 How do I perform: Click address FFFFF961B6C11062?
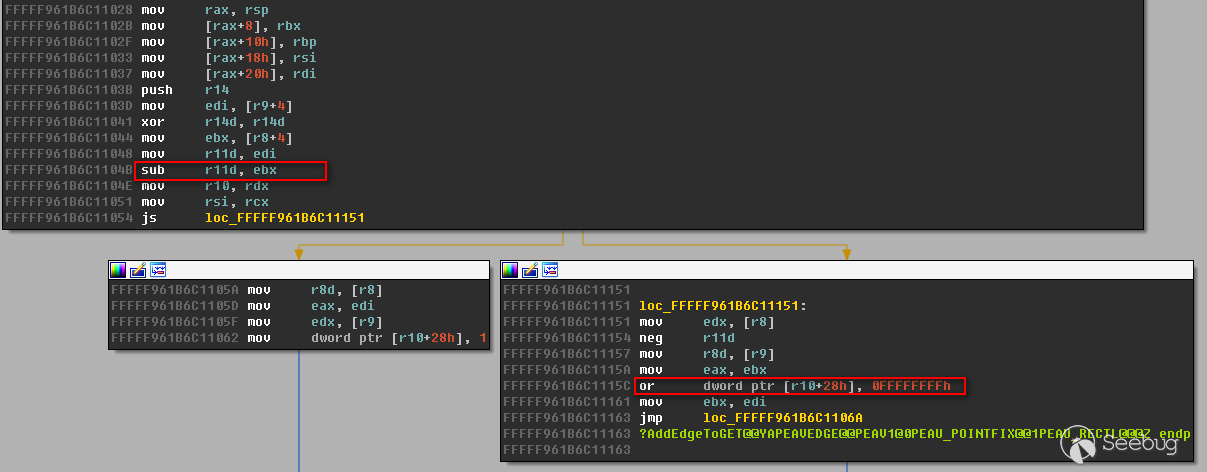175,338
